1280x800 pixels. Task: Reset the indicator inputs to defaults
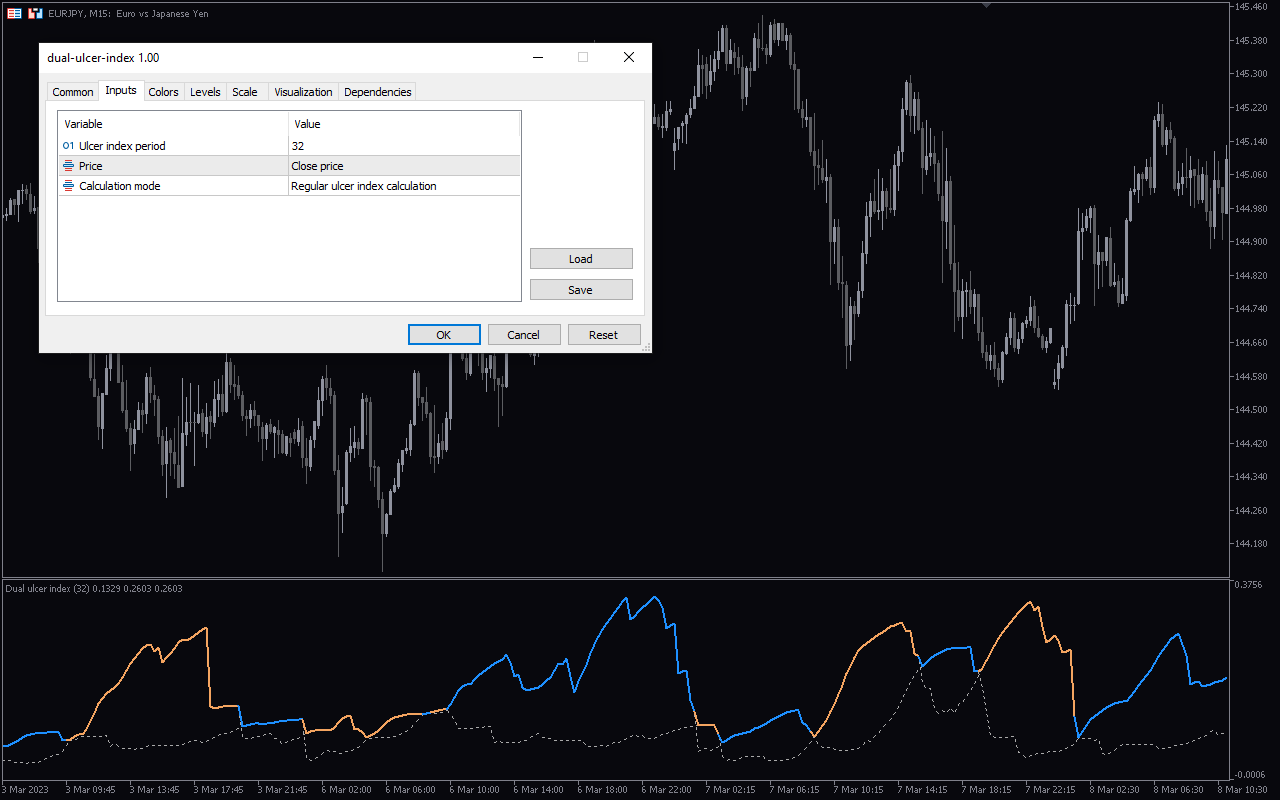[604, 335]
